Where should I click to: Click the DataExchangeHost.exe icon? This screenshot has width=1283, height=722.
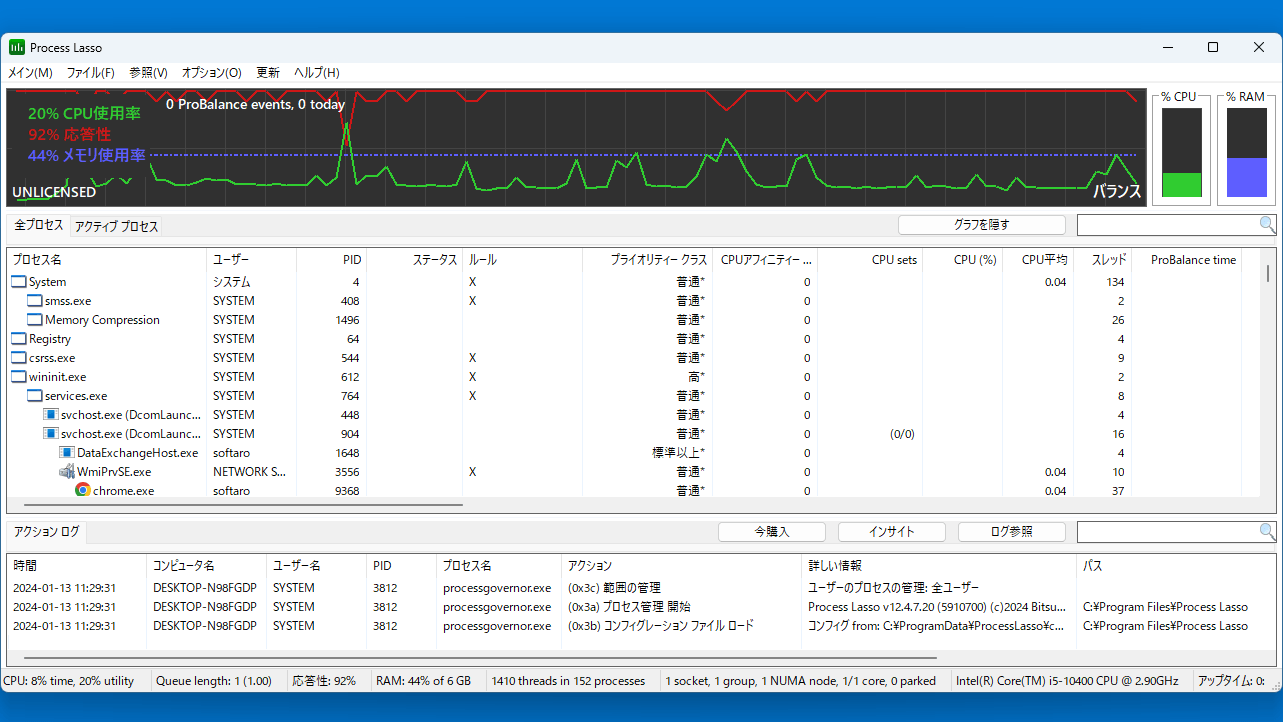coord(67,453)
